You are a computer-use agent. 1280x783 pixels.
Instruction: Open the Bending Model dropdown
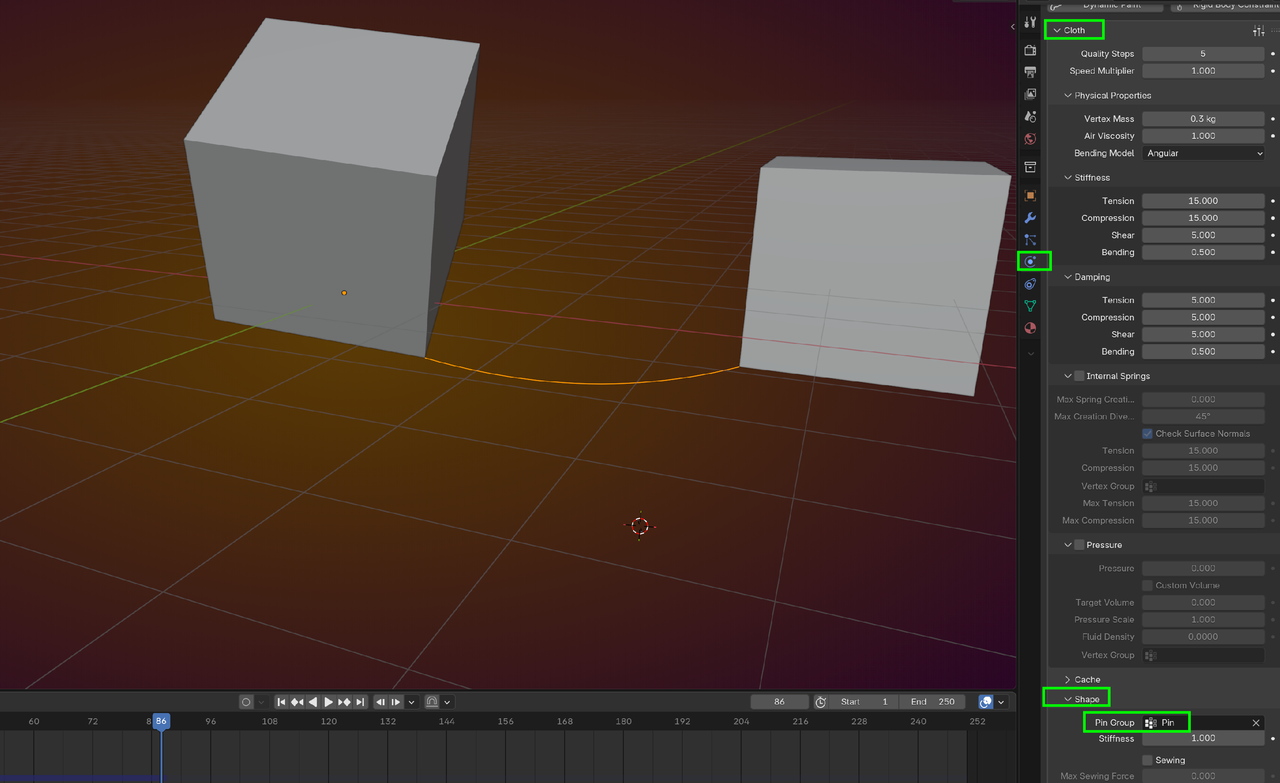point(1203,154)
